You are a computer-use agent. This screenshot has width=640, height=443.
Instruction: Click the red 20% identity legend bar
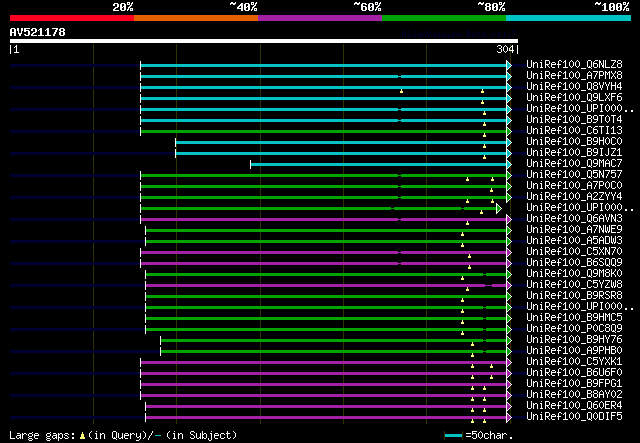click(x=72, y=18)
